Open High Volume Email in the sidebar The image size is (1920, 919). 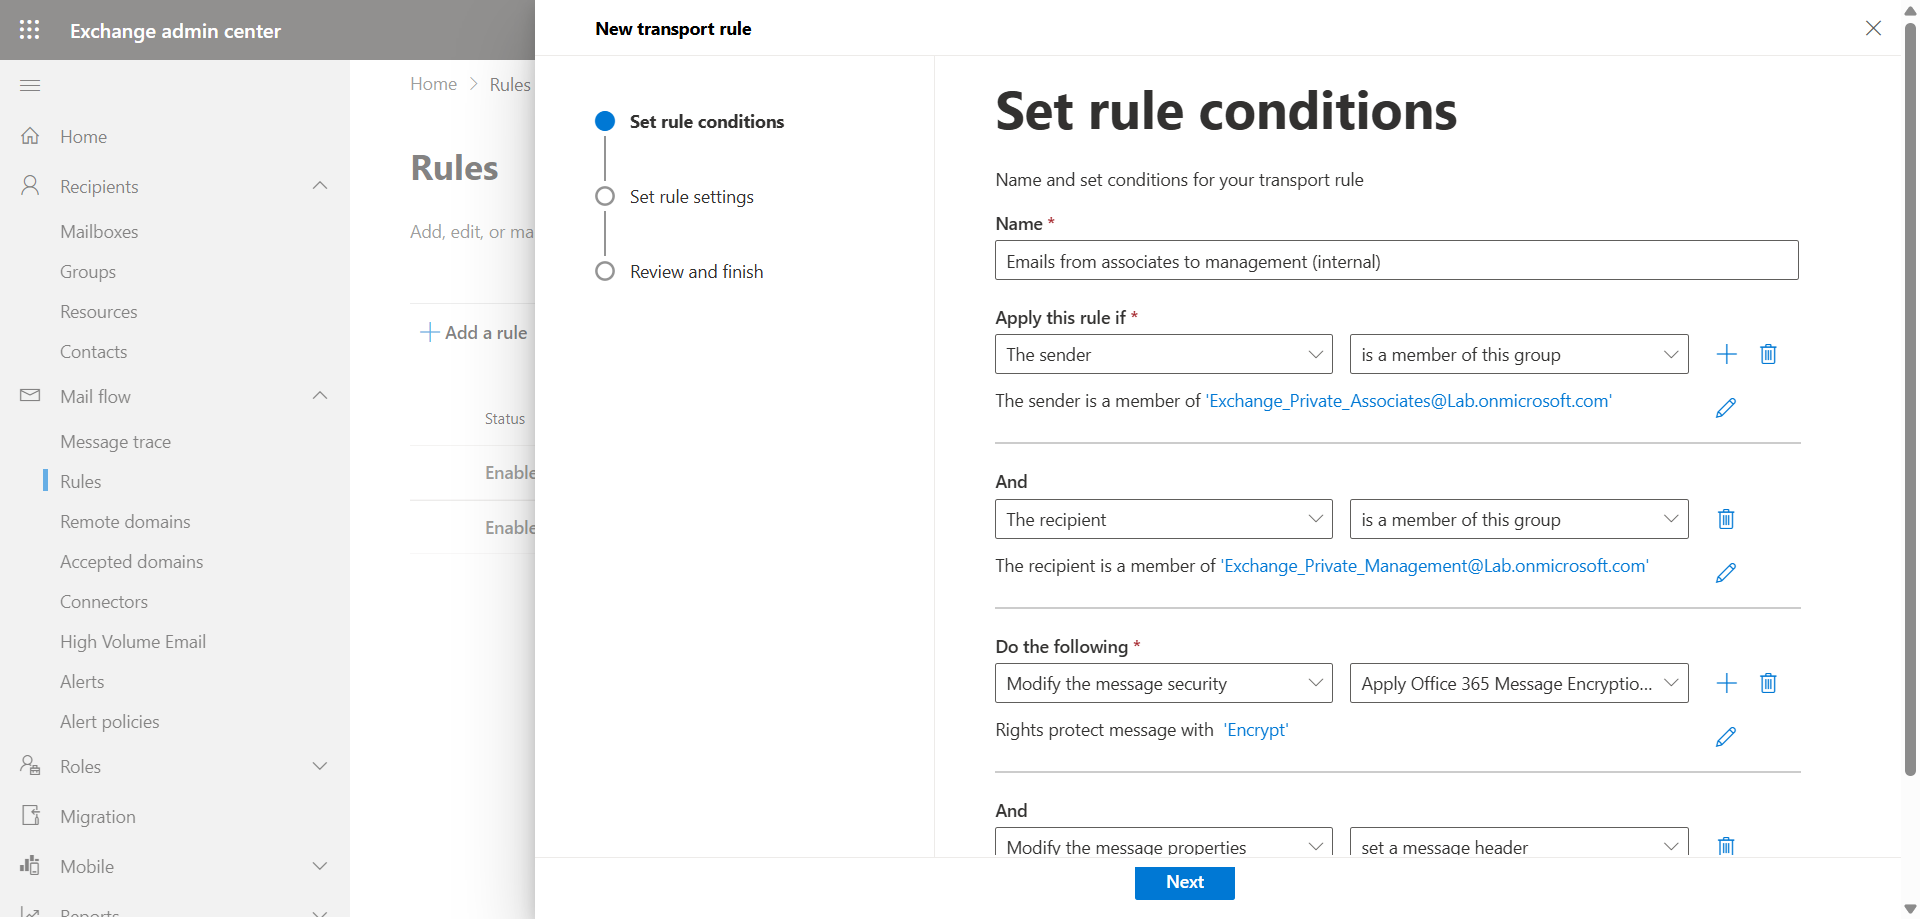133,641
